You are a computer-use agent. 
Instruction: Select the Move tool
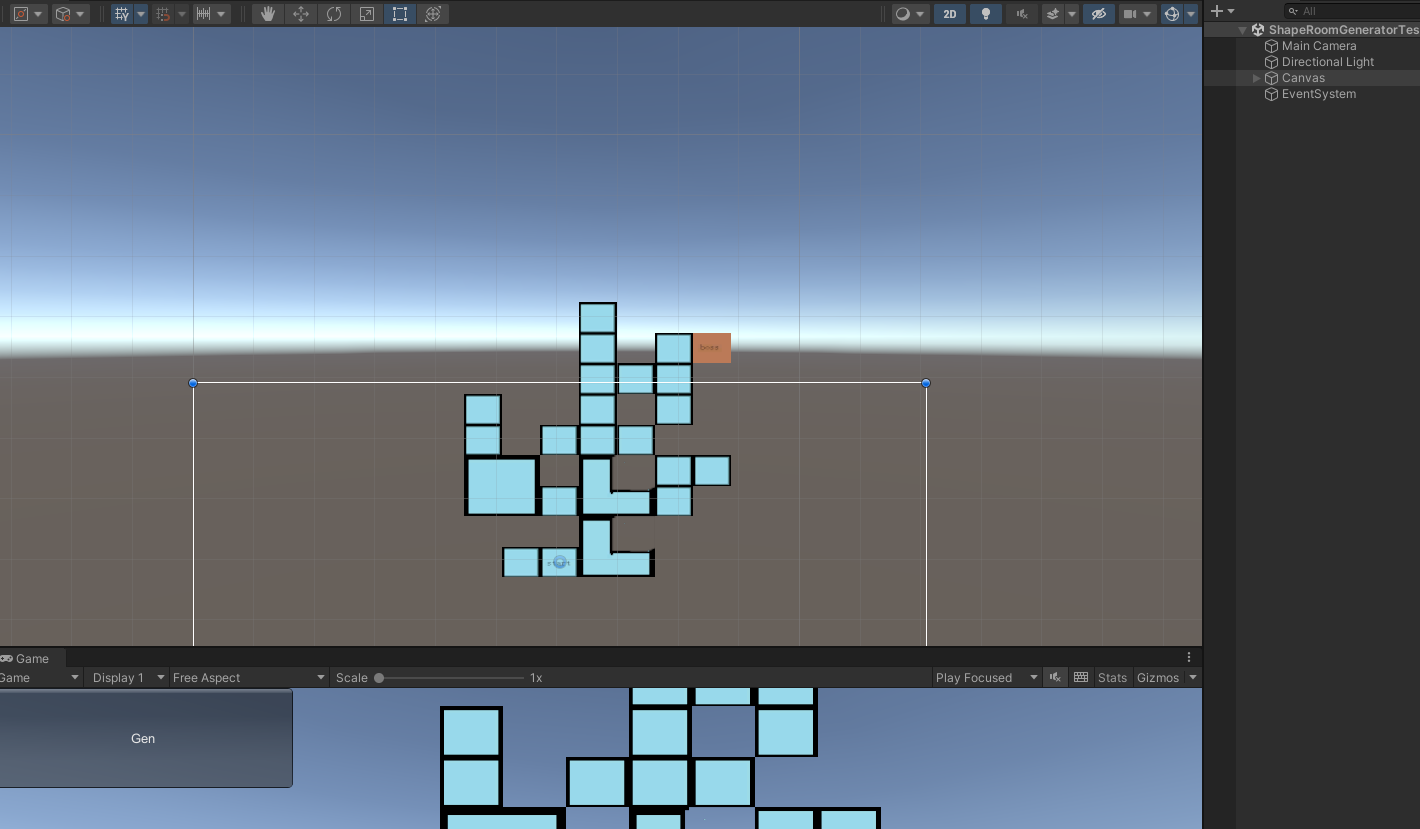click(x=300, y=13)
